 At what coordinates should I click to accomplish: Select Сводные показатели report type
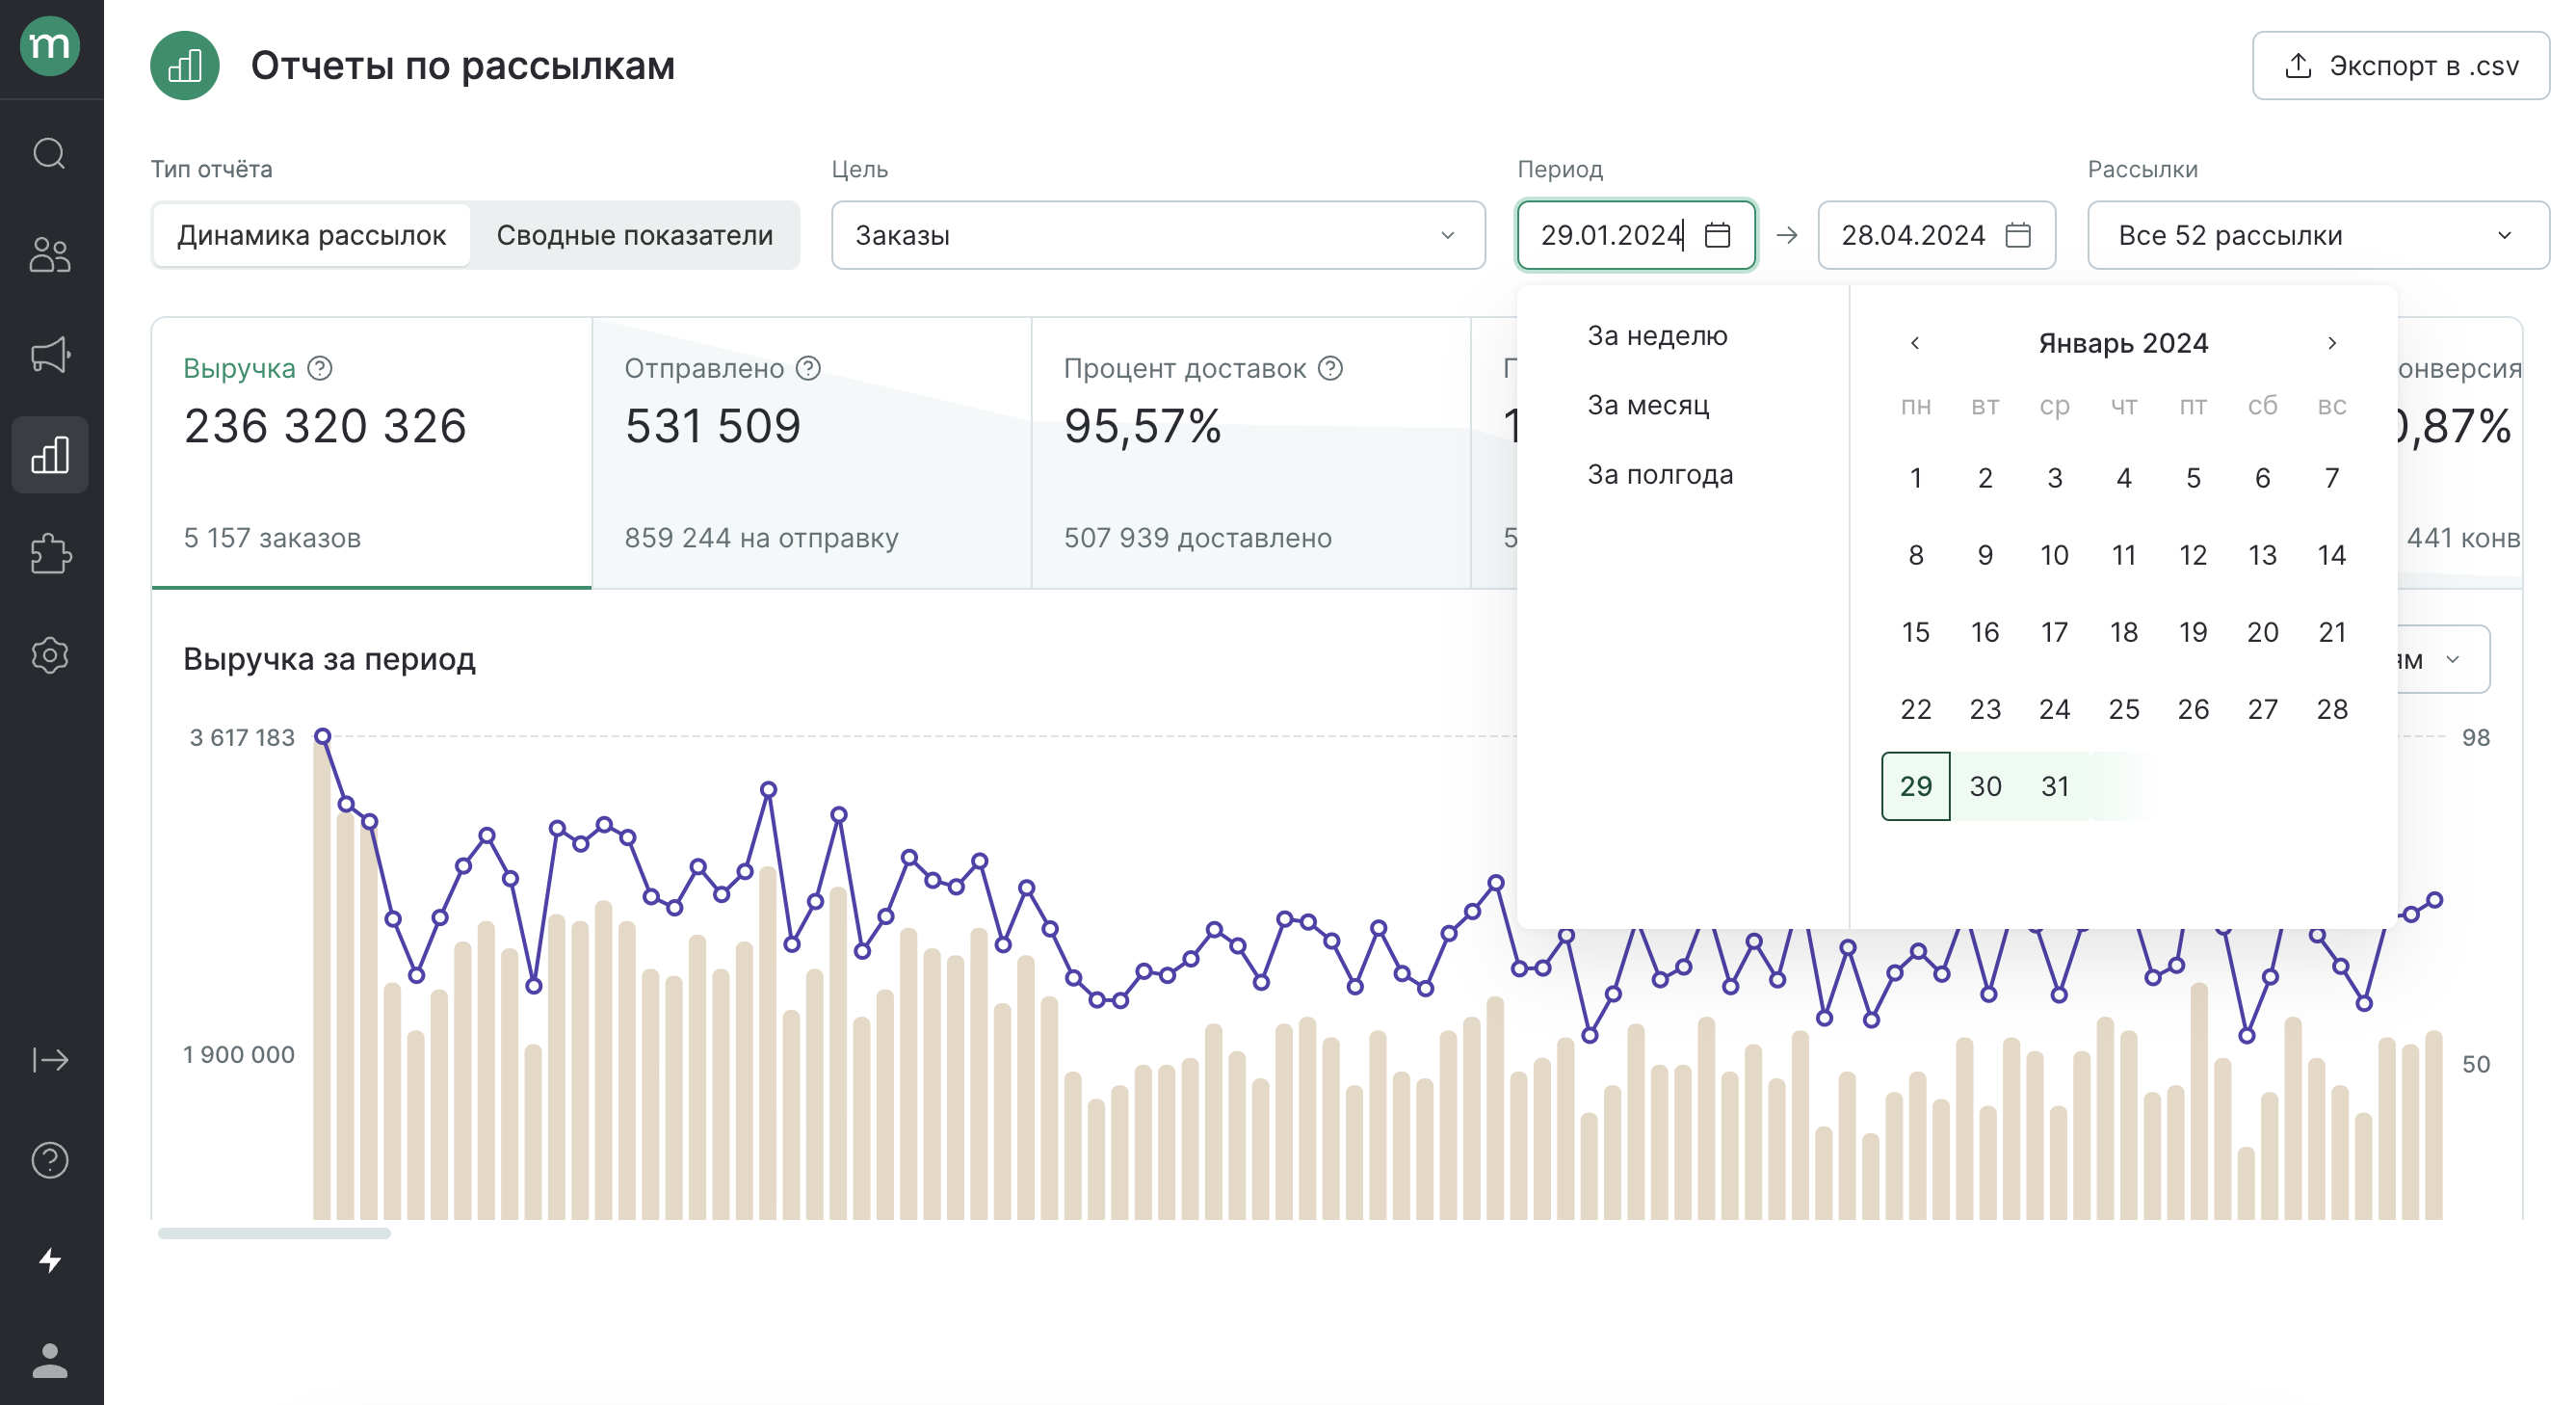click(635, 235)
